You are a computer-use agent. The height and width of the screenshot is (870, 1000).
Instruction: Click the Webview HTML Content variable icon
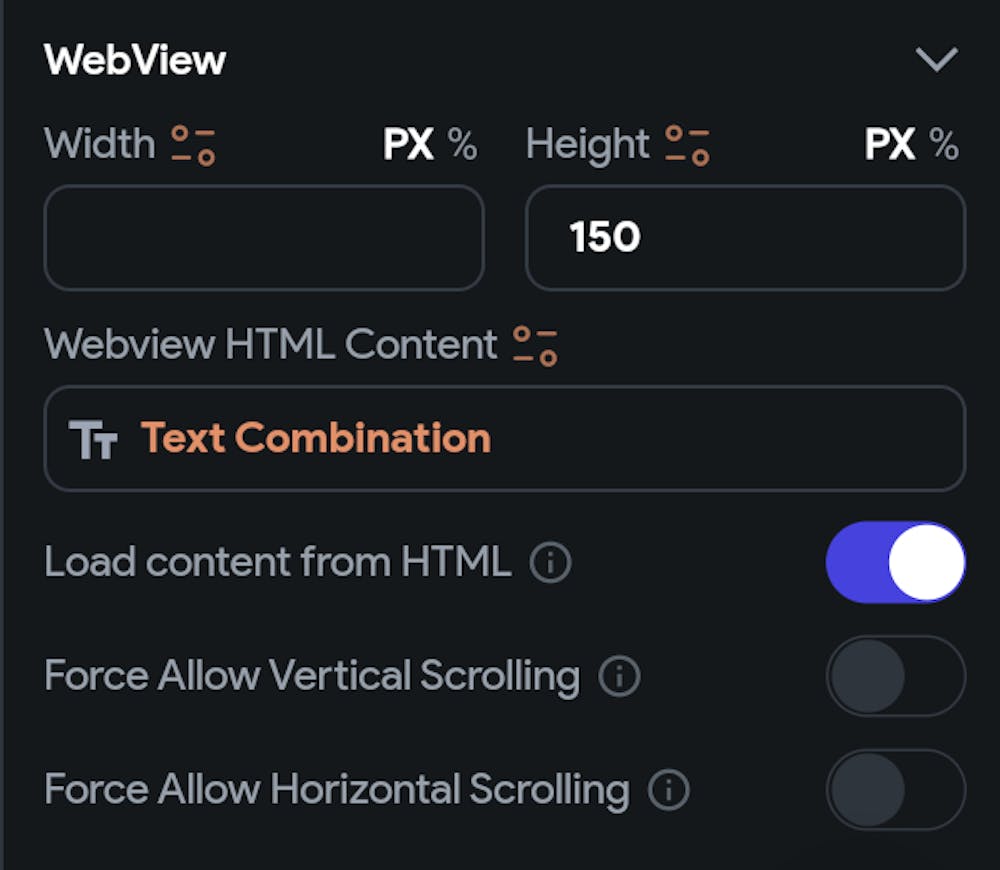click(x=535, y=345)
